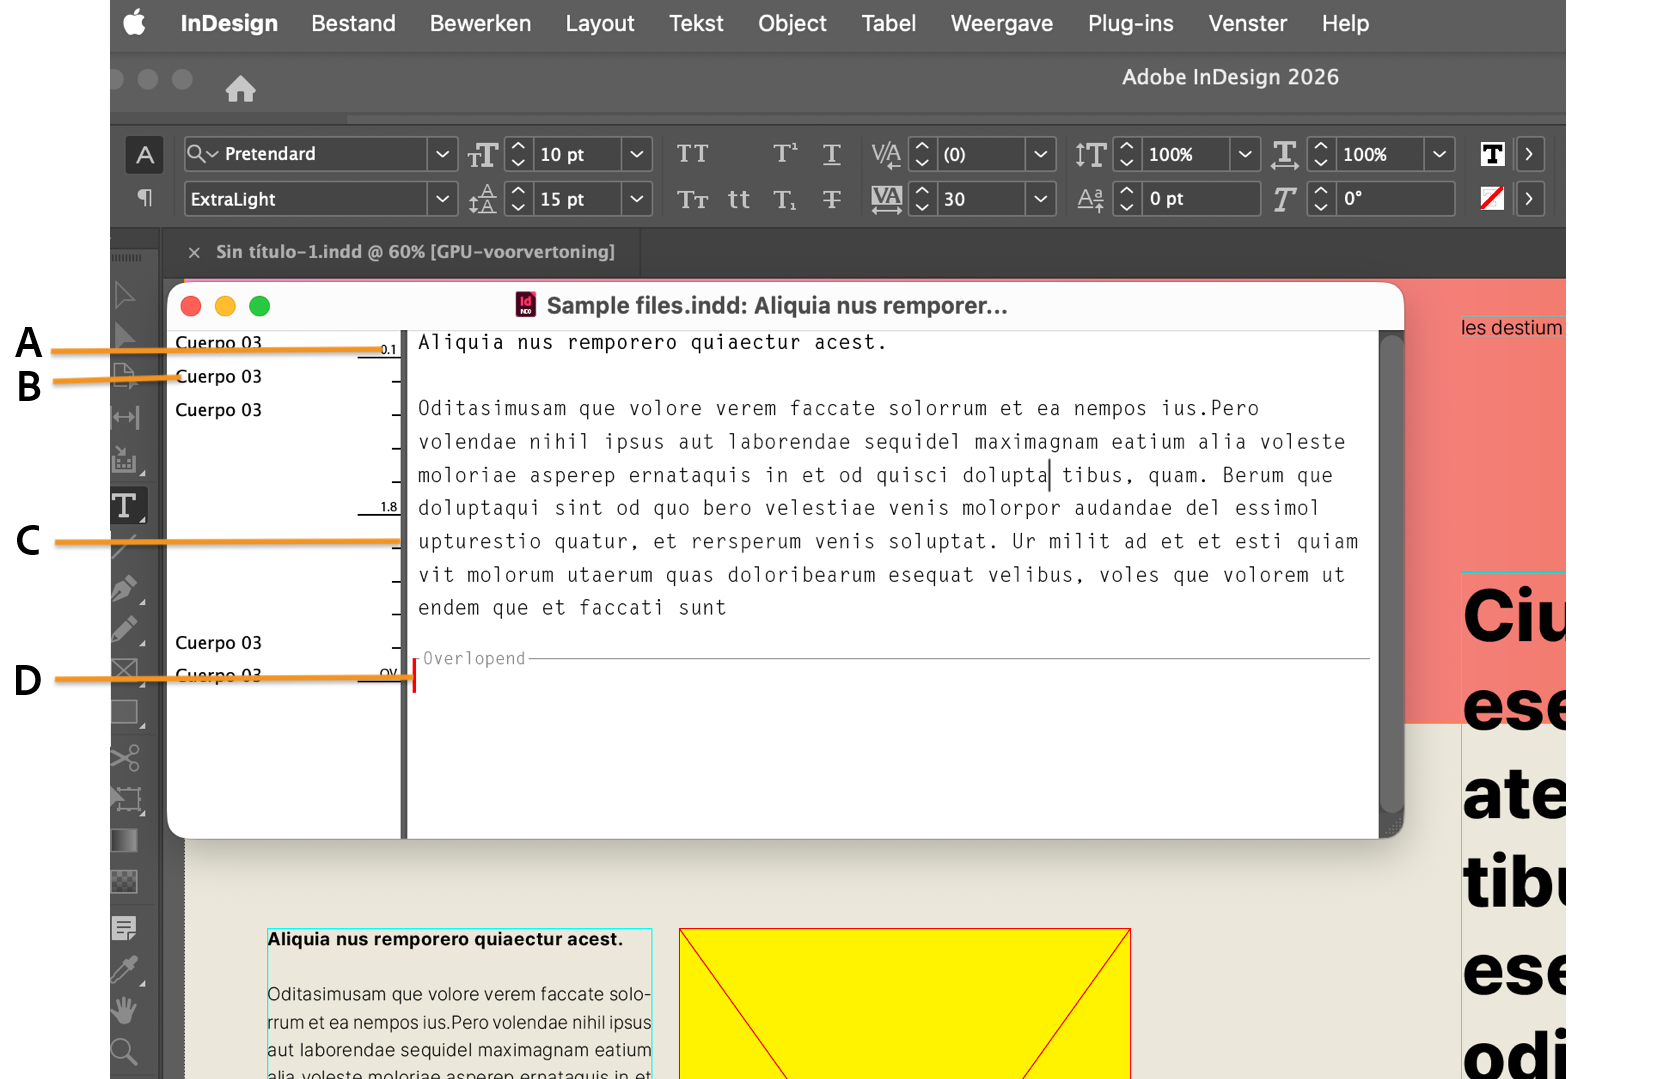
Task: Expand the ExtraLight font style dropdown
Action: pyautogui.click(x=442, y=199)
